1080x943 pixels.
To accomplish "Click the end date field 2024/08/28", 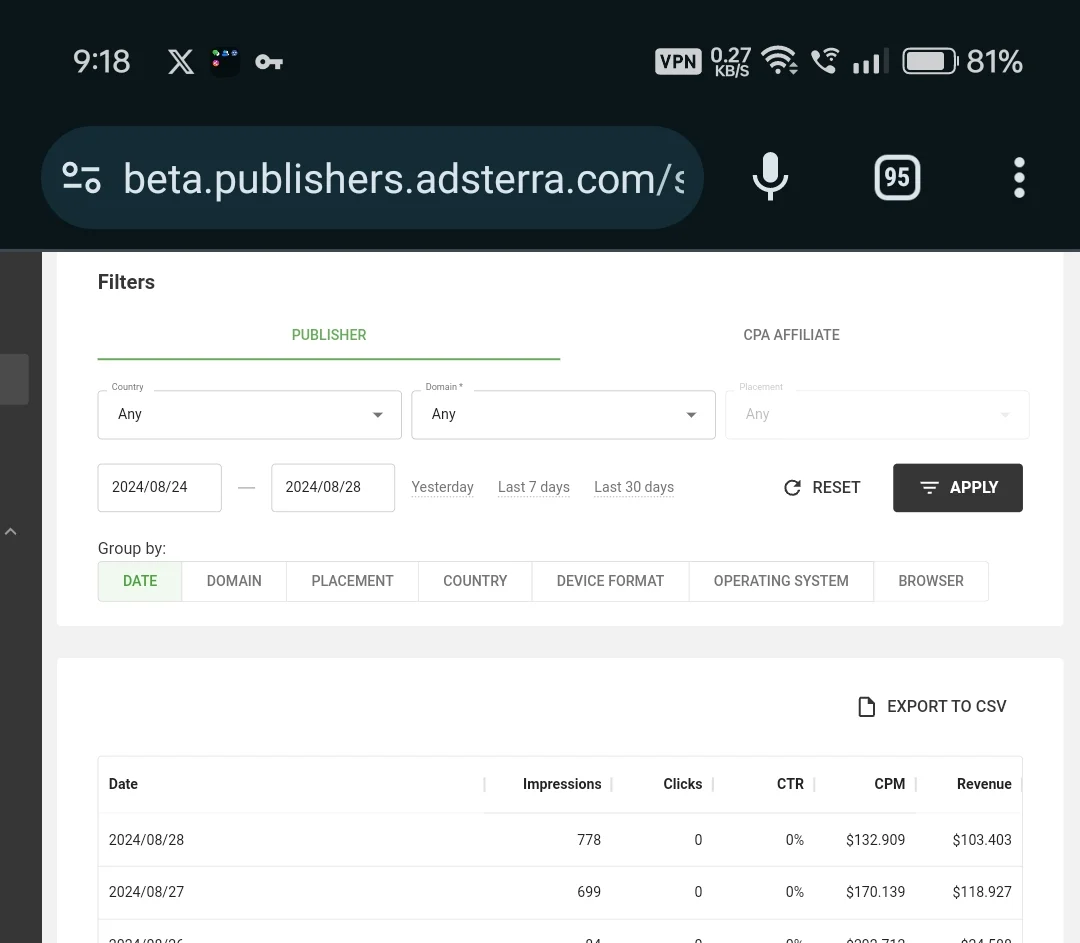I will pyautogui.click(x=333, y=488).
